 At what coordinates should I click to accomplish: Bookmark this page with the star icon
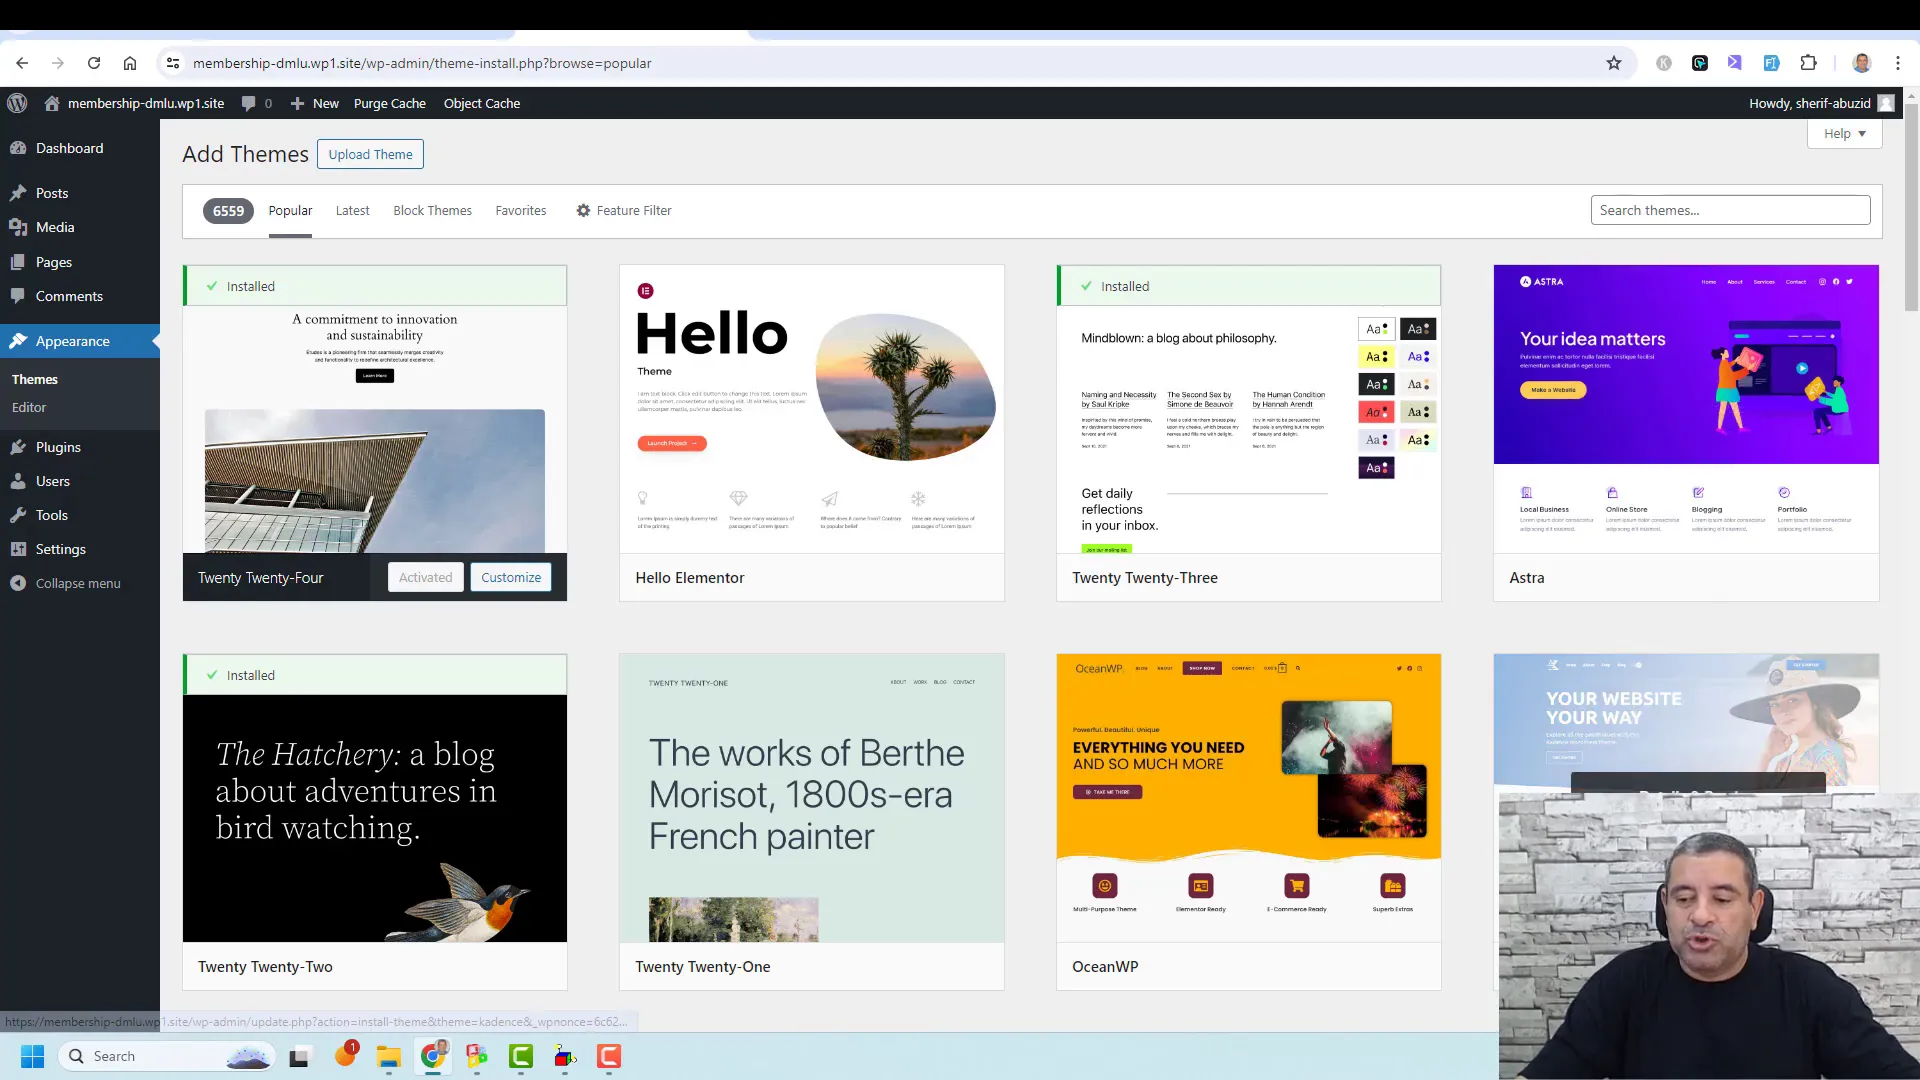1614,63
